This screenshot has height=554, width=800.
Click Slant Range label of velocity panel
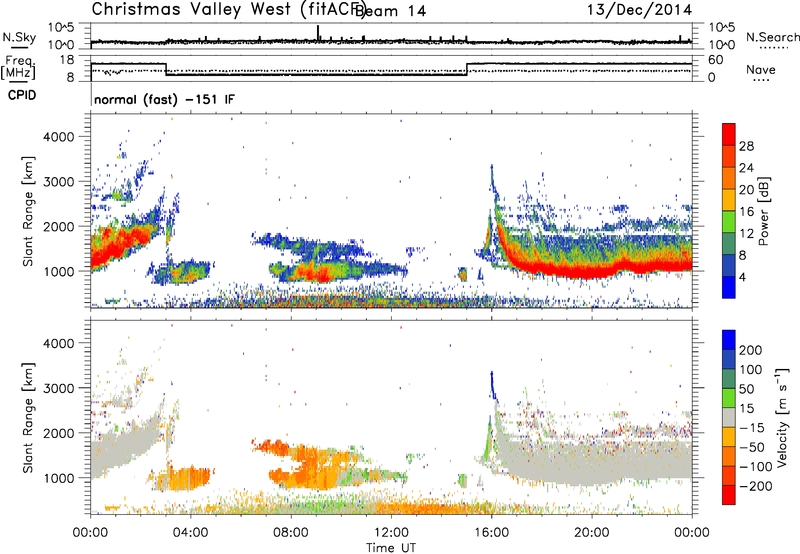coord(28,417)
